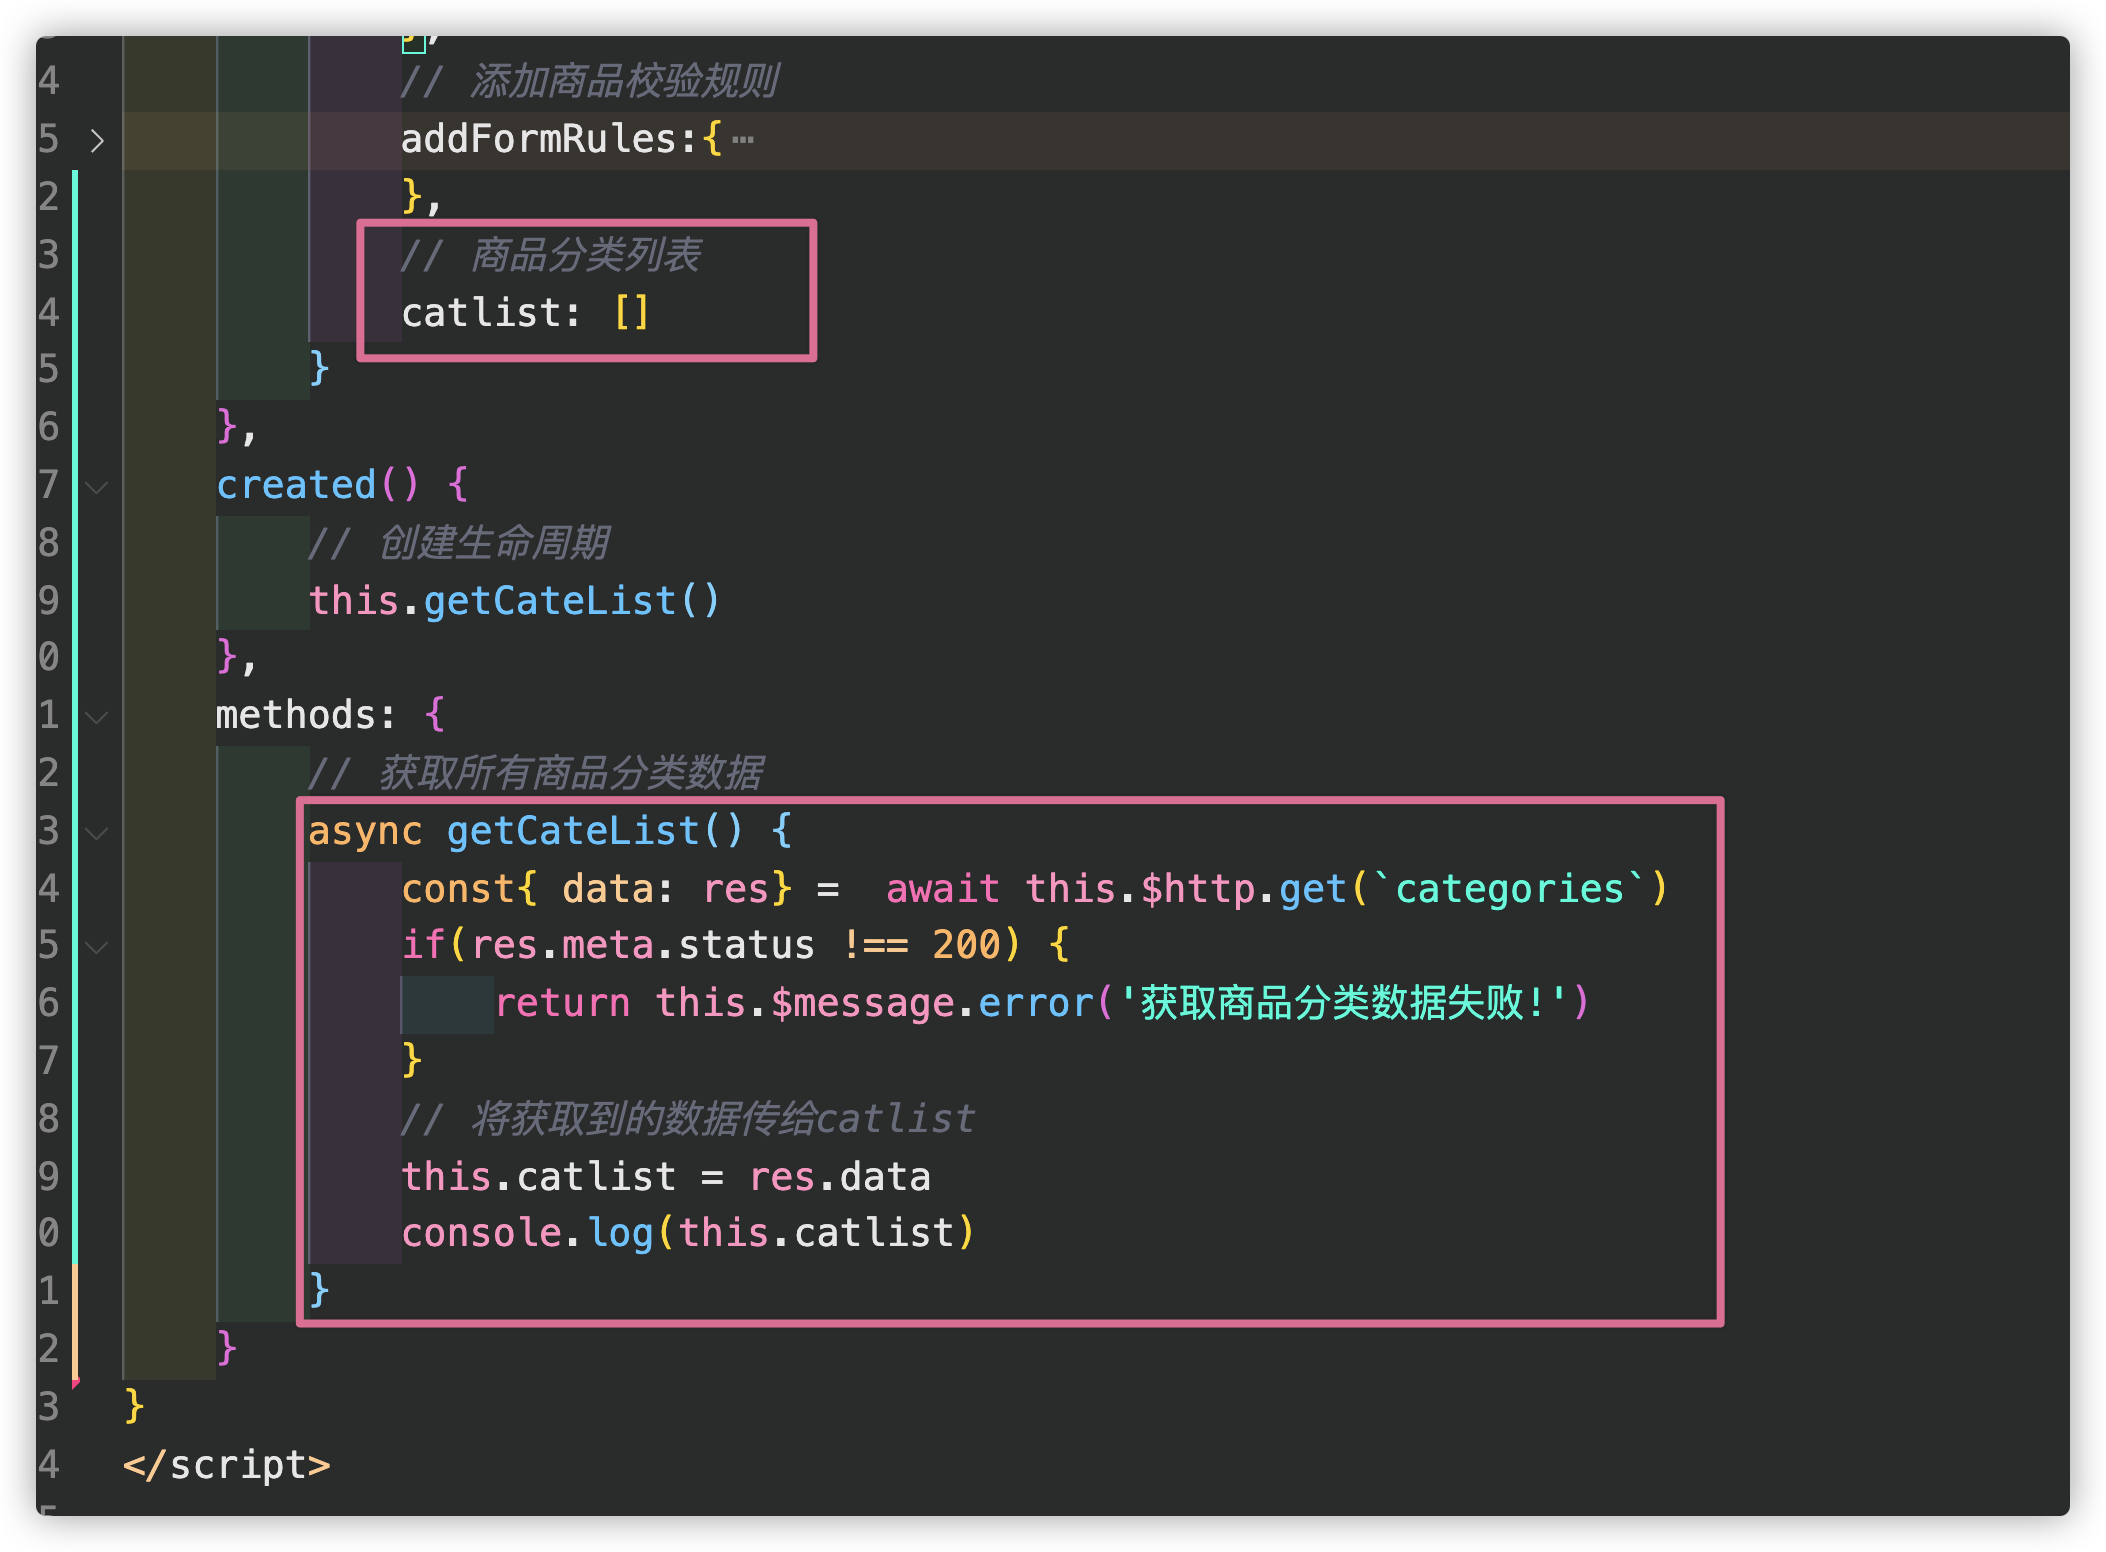Collapse the async getCateList fold chevron

(97, 832)
